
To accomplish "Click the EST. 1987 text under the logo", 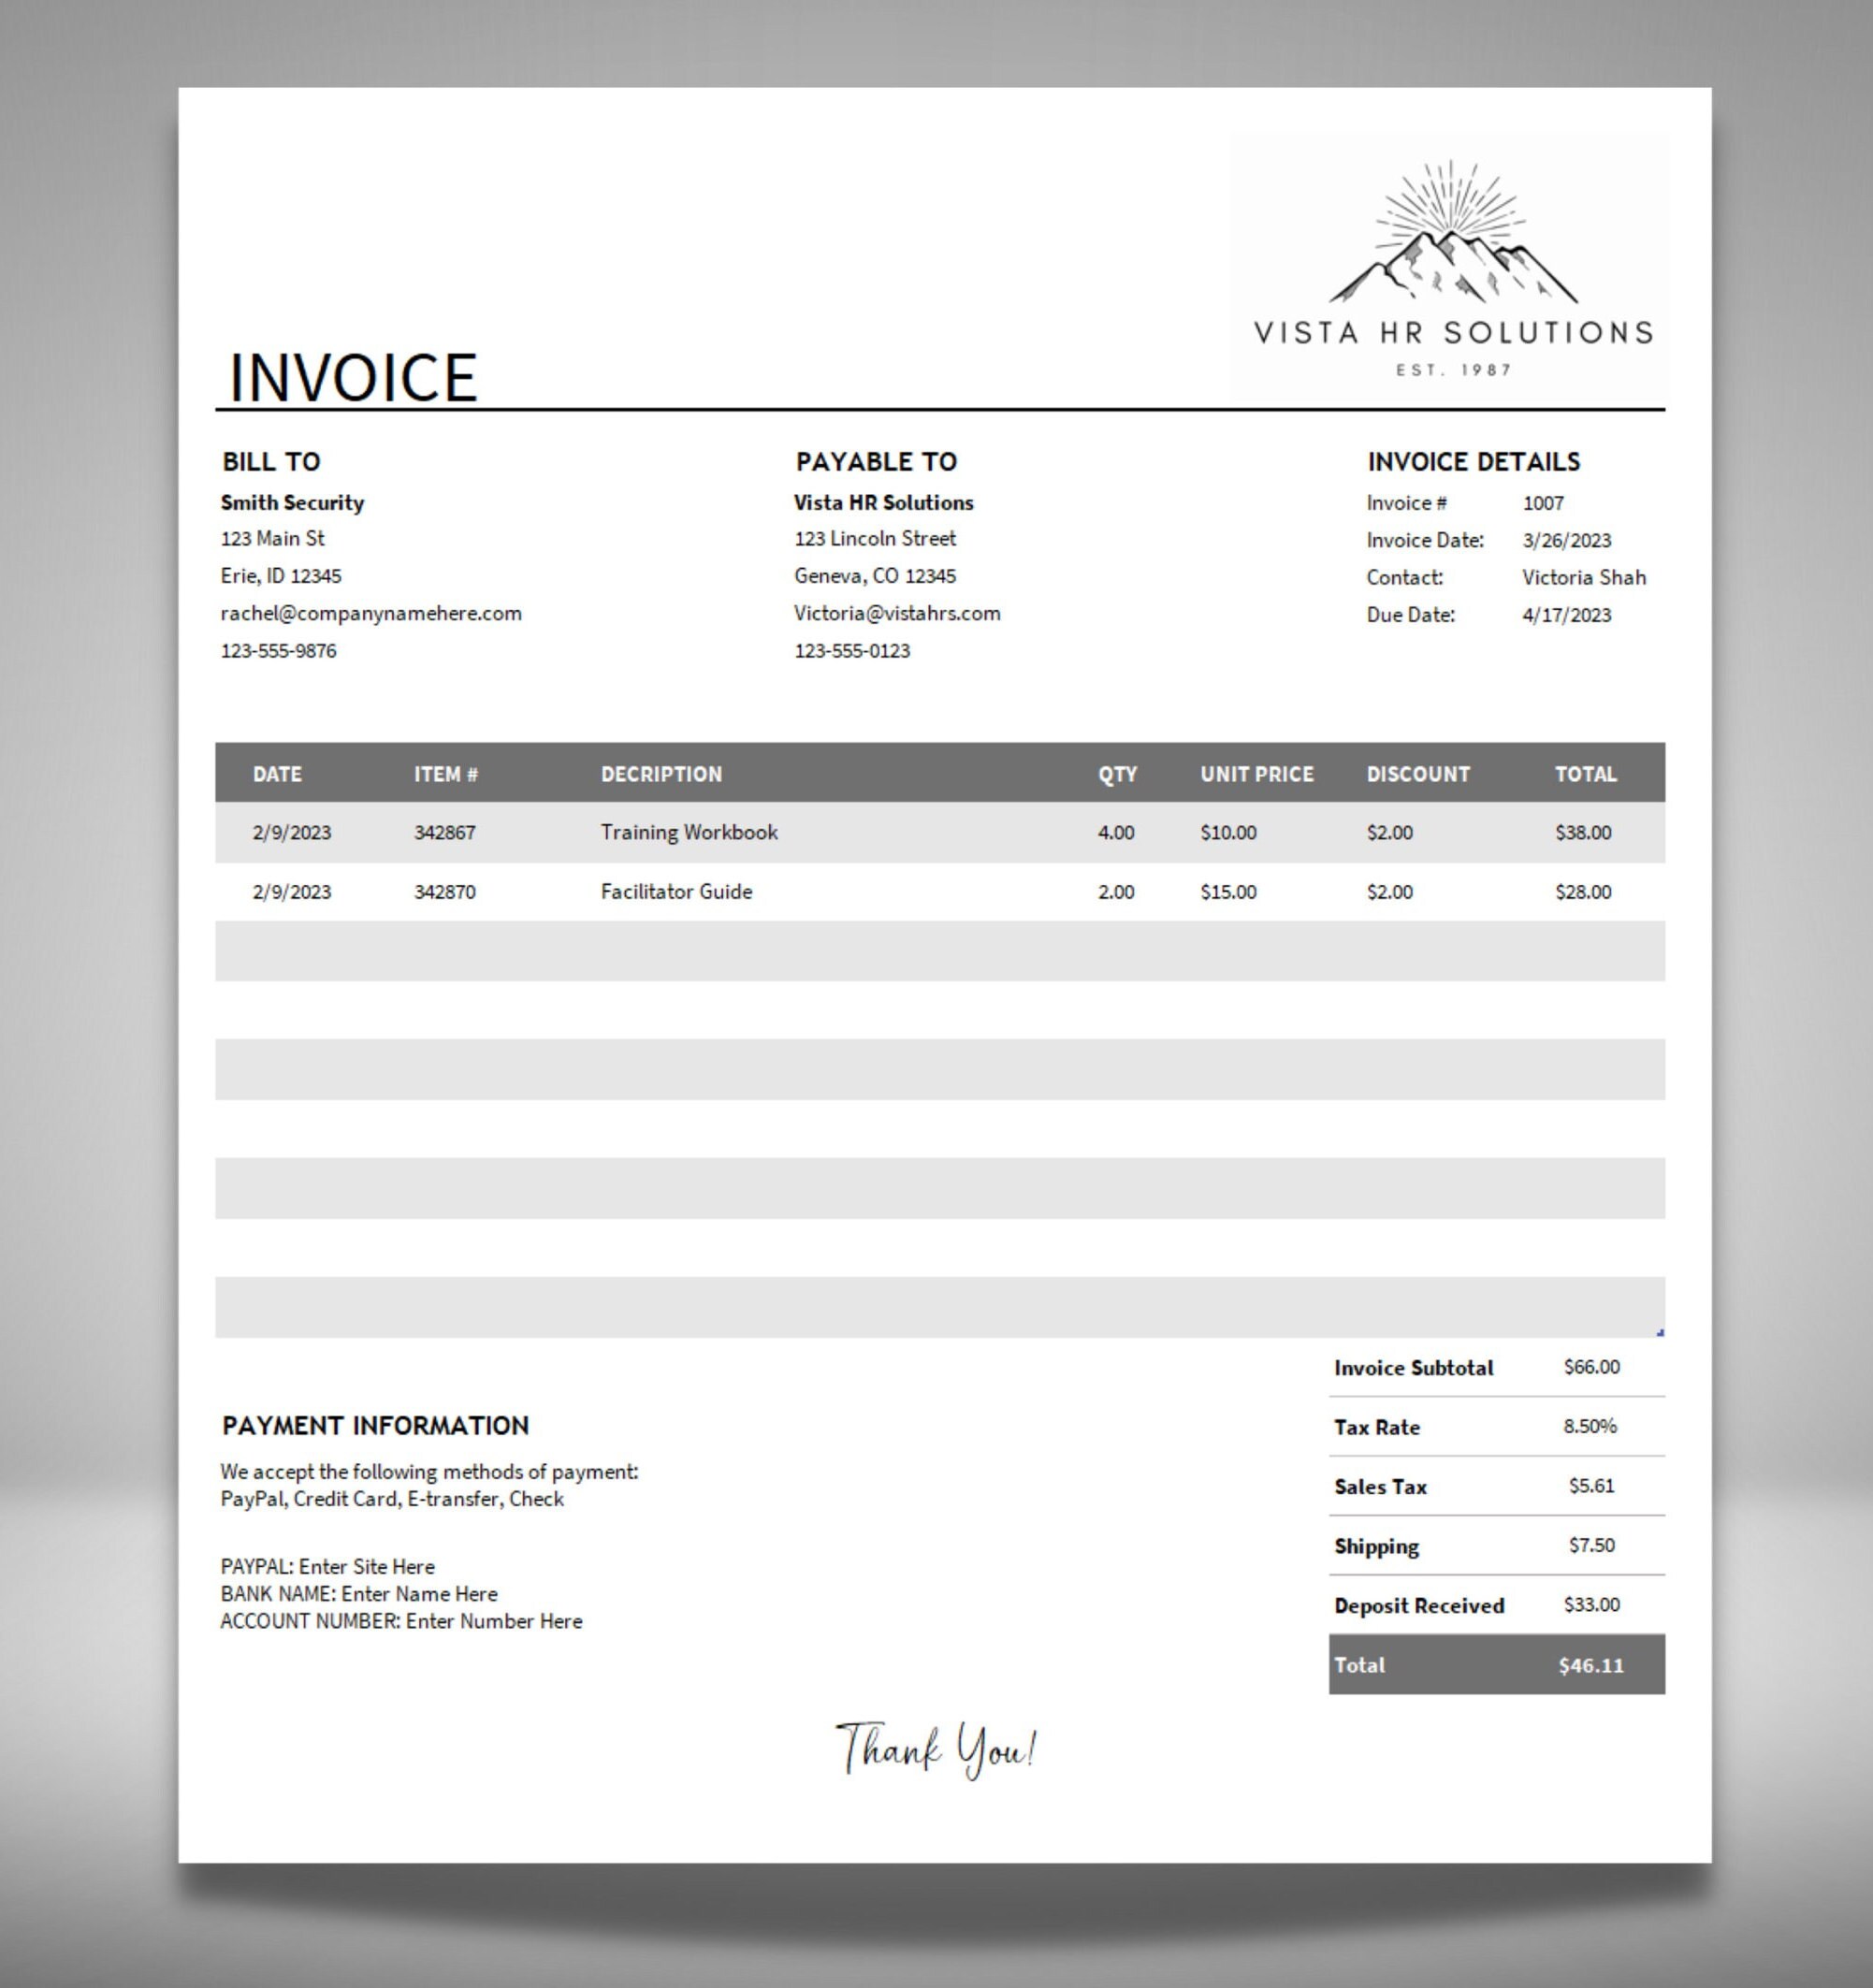I will 1452,370.
